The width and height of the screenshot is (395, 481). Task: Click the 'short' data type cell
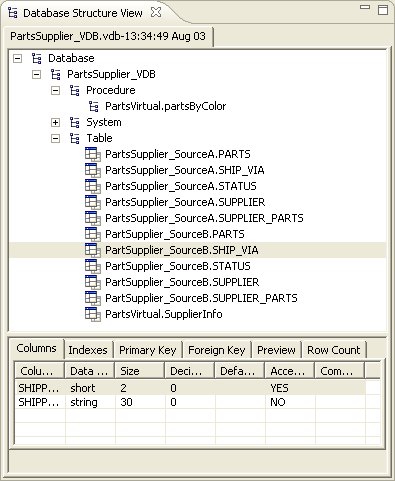(83, 388)
